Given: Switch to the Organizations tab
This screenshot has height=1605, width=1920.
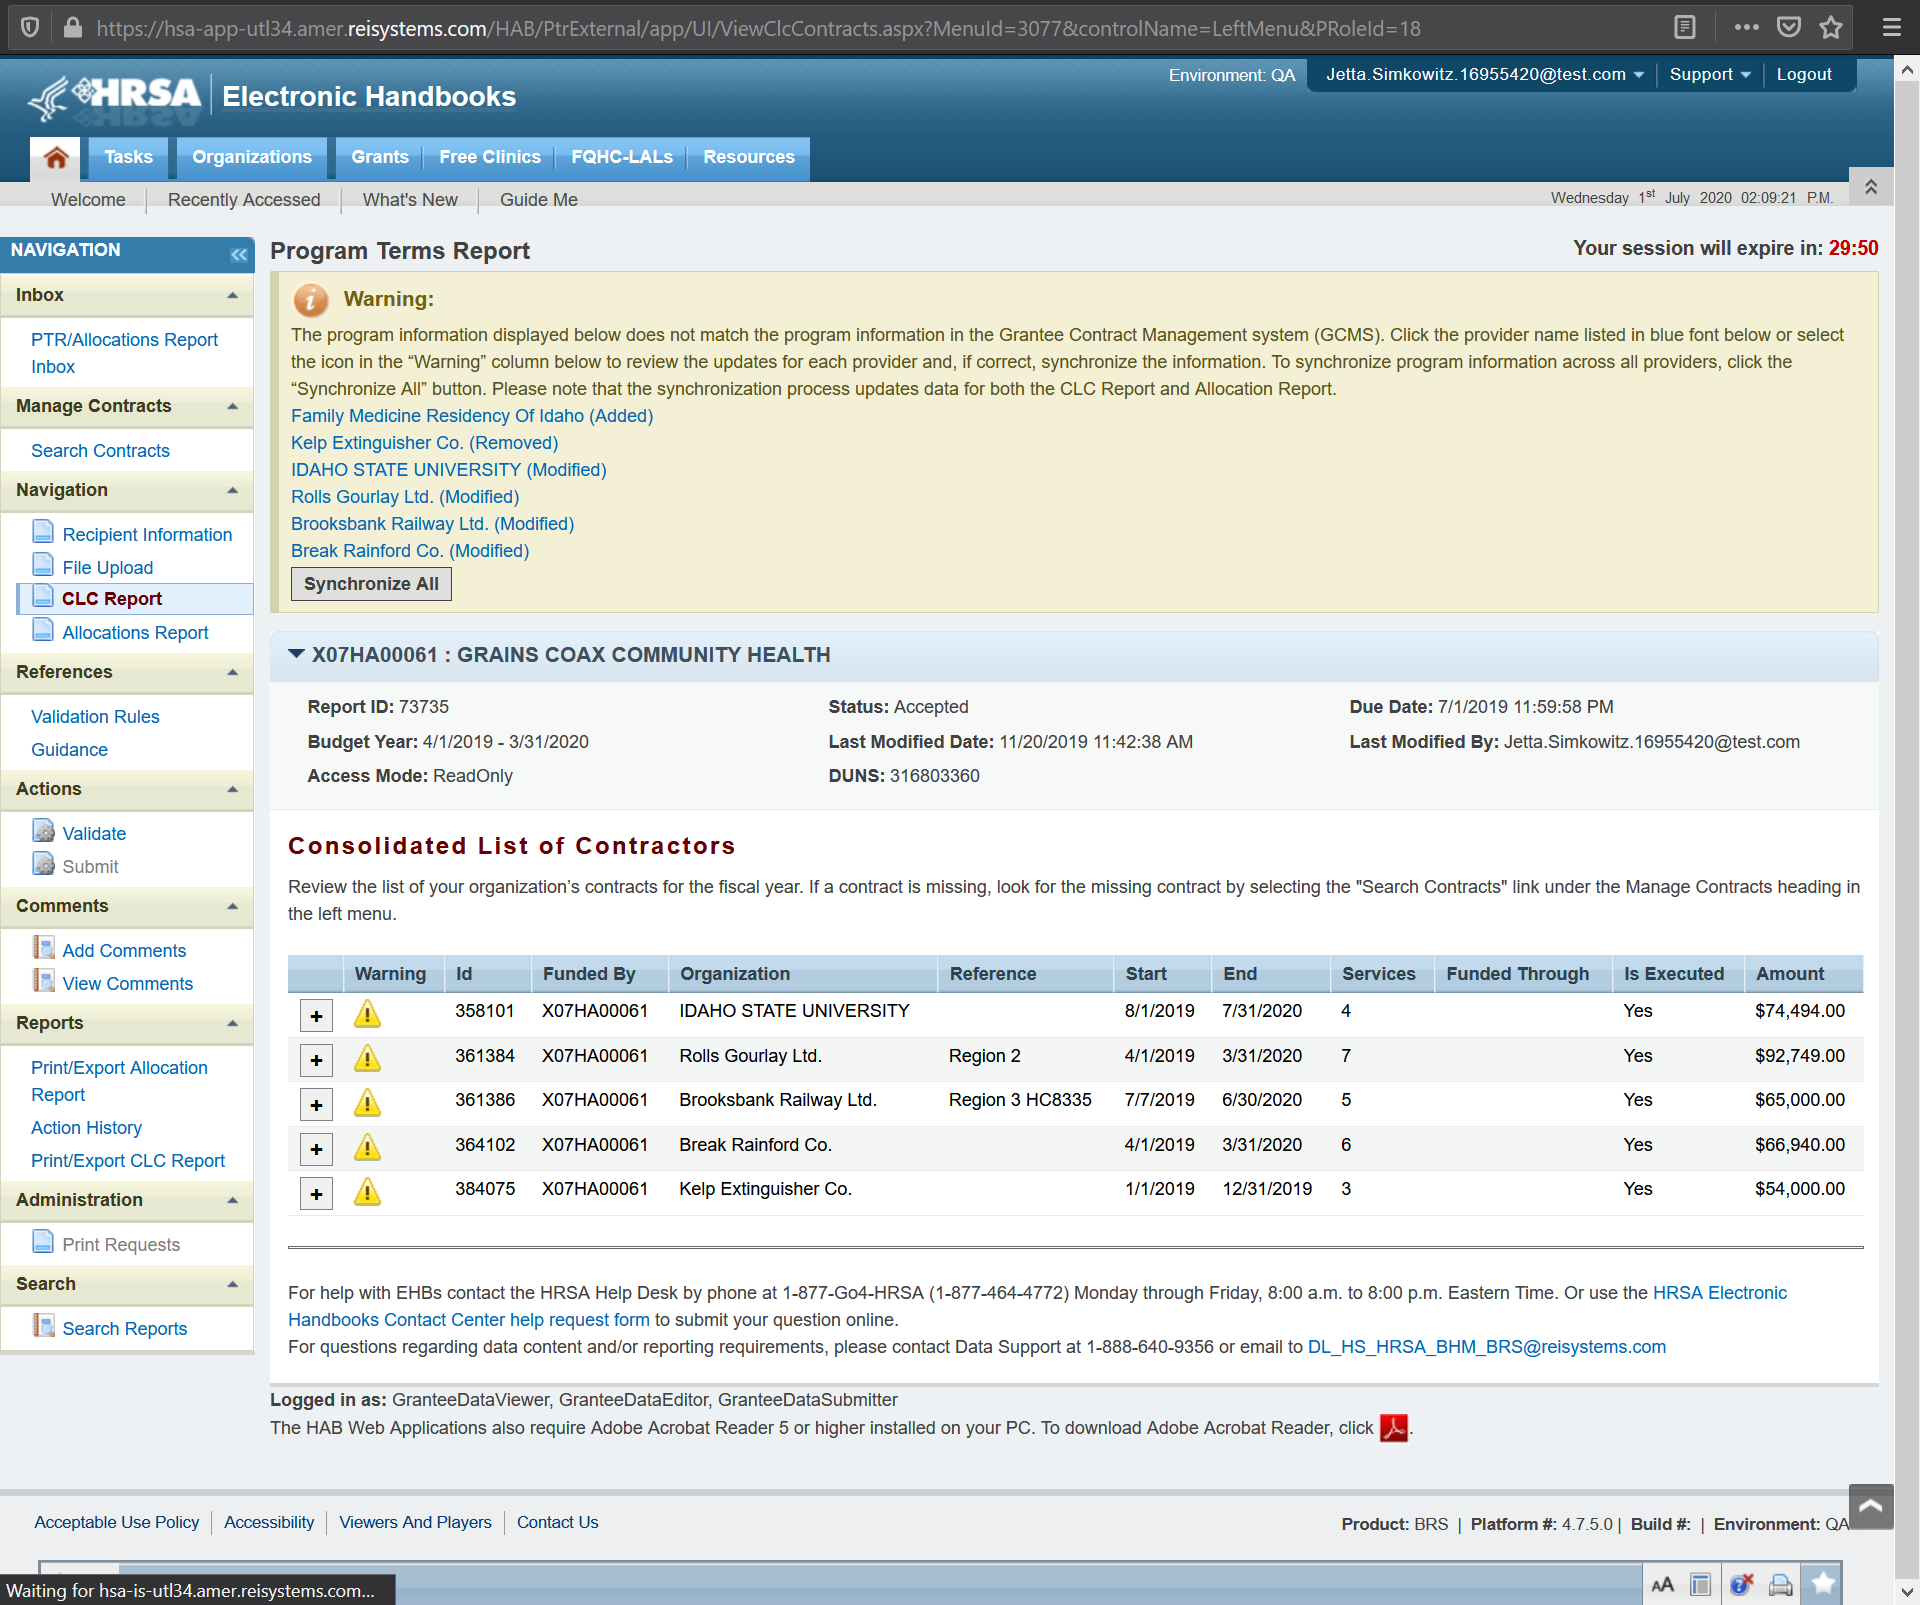Looking at the screenshot, I should coord(251,157).
